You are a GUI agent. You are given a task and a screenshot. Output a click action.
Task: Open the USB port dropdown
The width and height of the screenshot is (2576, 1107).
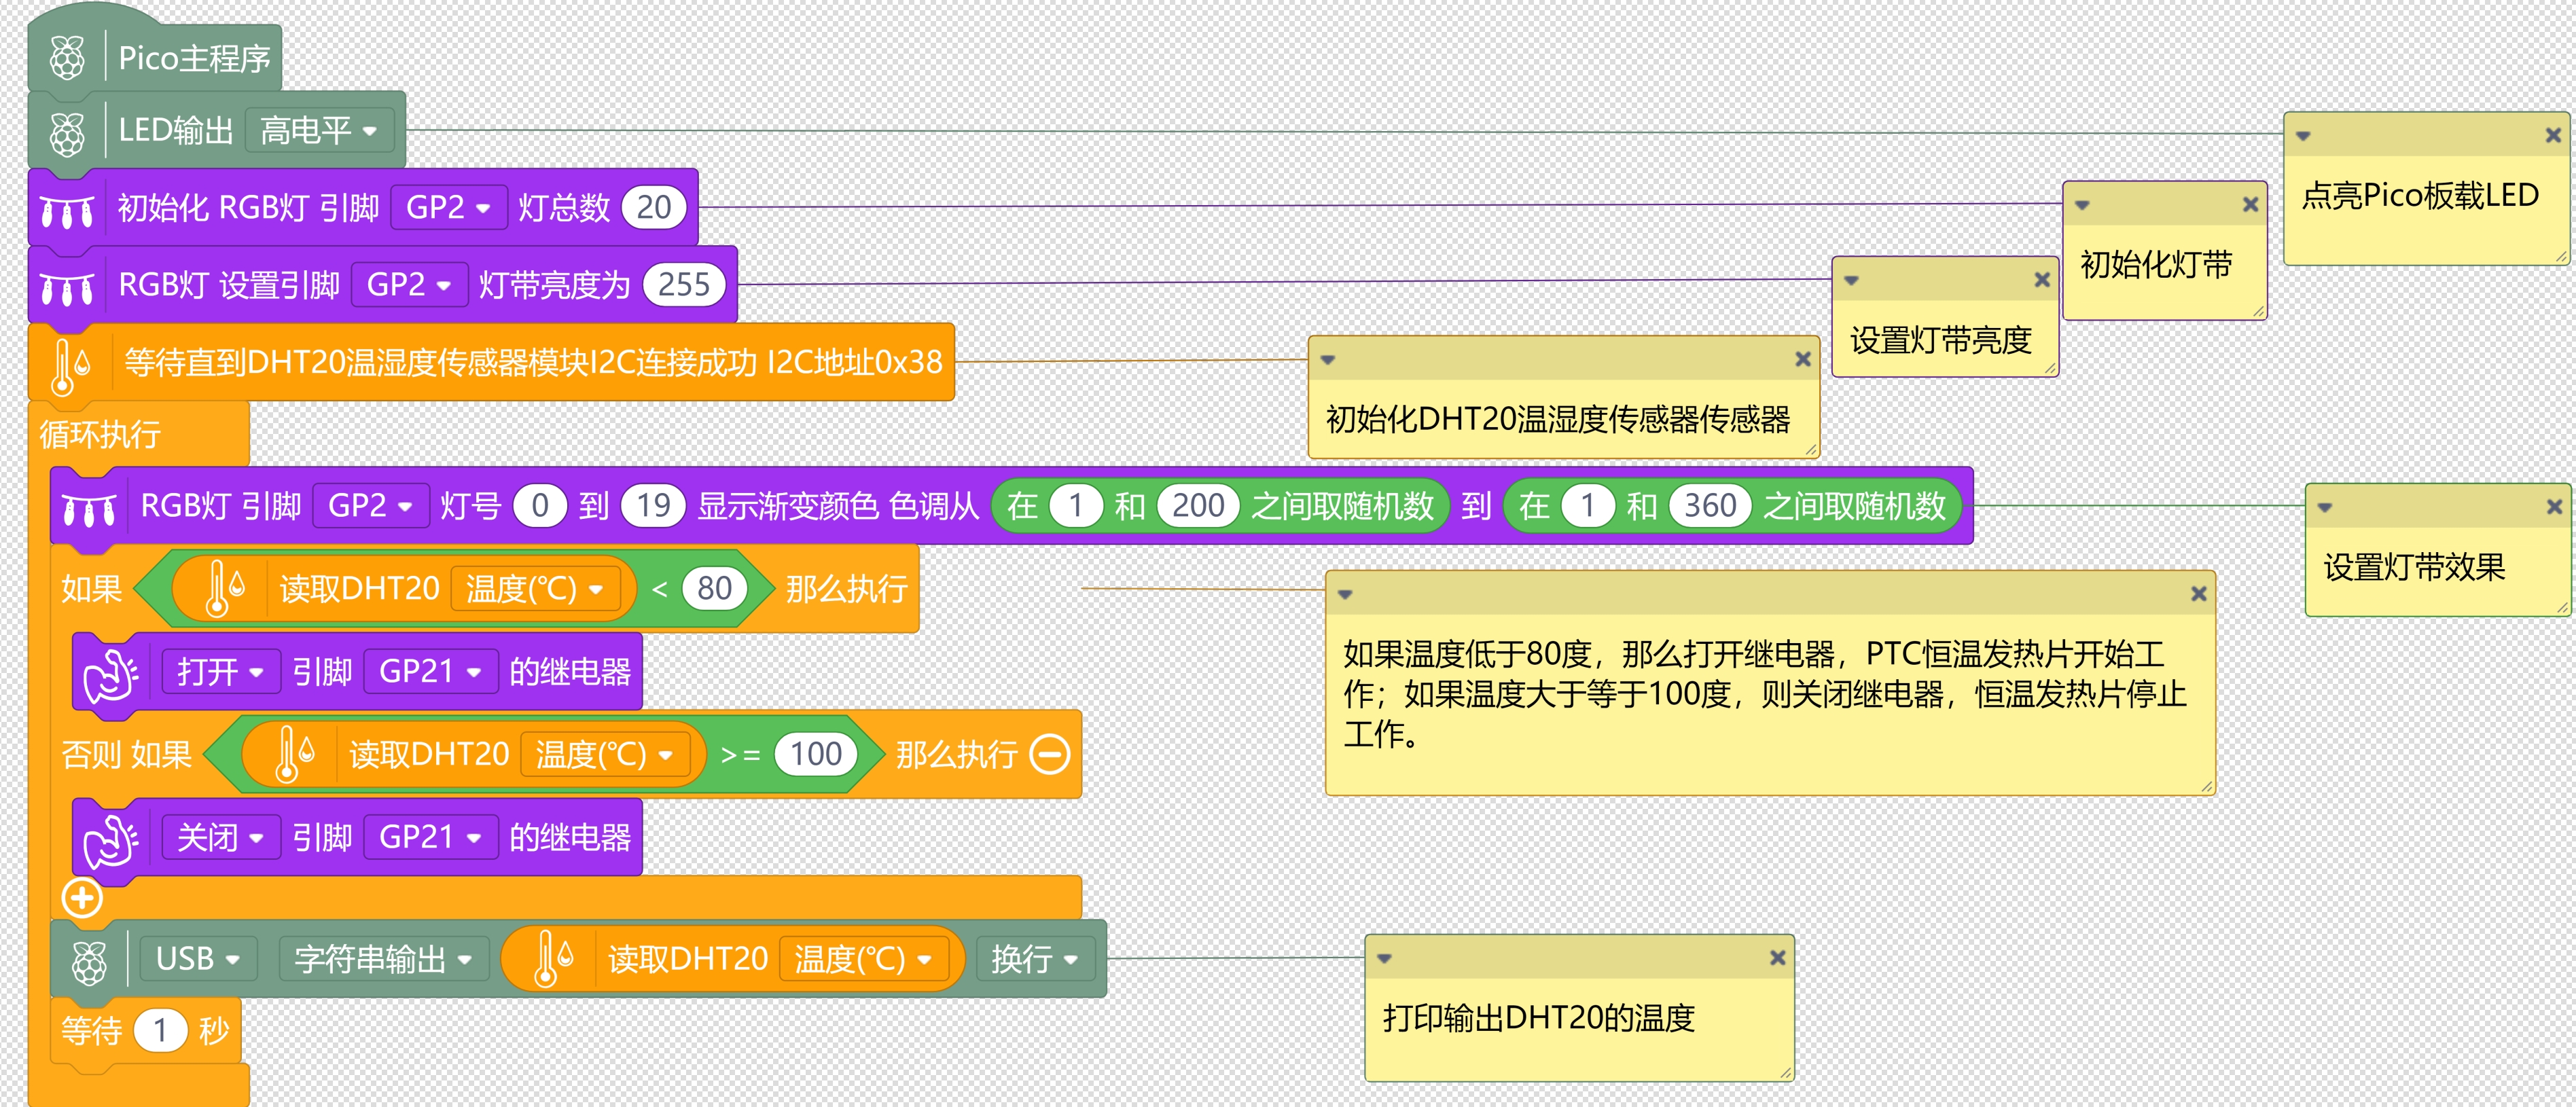pyautogui.click(x=198, y=959)
